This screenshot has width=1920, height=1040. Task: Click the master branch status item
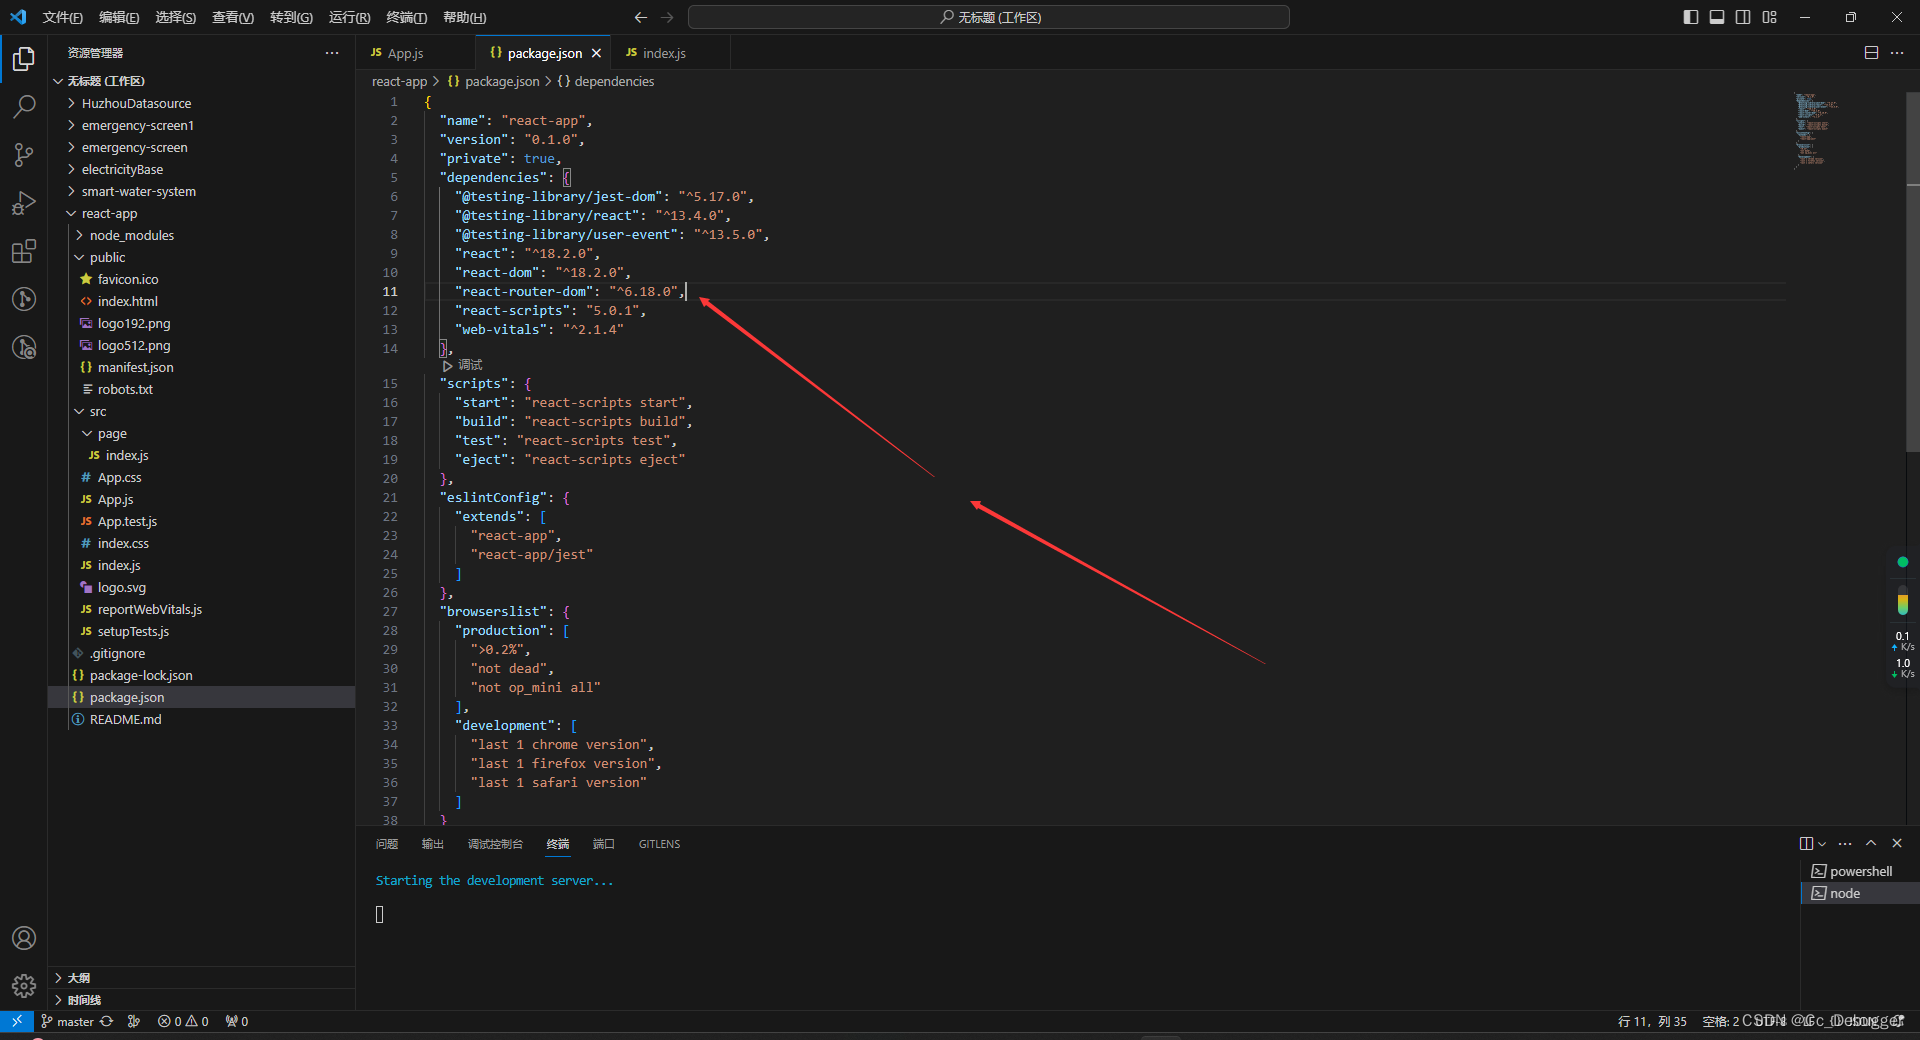pyautogui.click(x=67, y=1021)
